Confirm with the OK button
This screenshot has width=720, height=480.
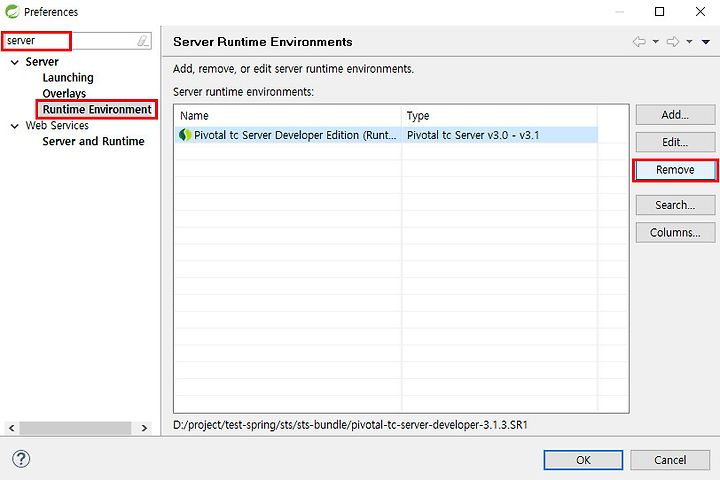coord(583,460)
